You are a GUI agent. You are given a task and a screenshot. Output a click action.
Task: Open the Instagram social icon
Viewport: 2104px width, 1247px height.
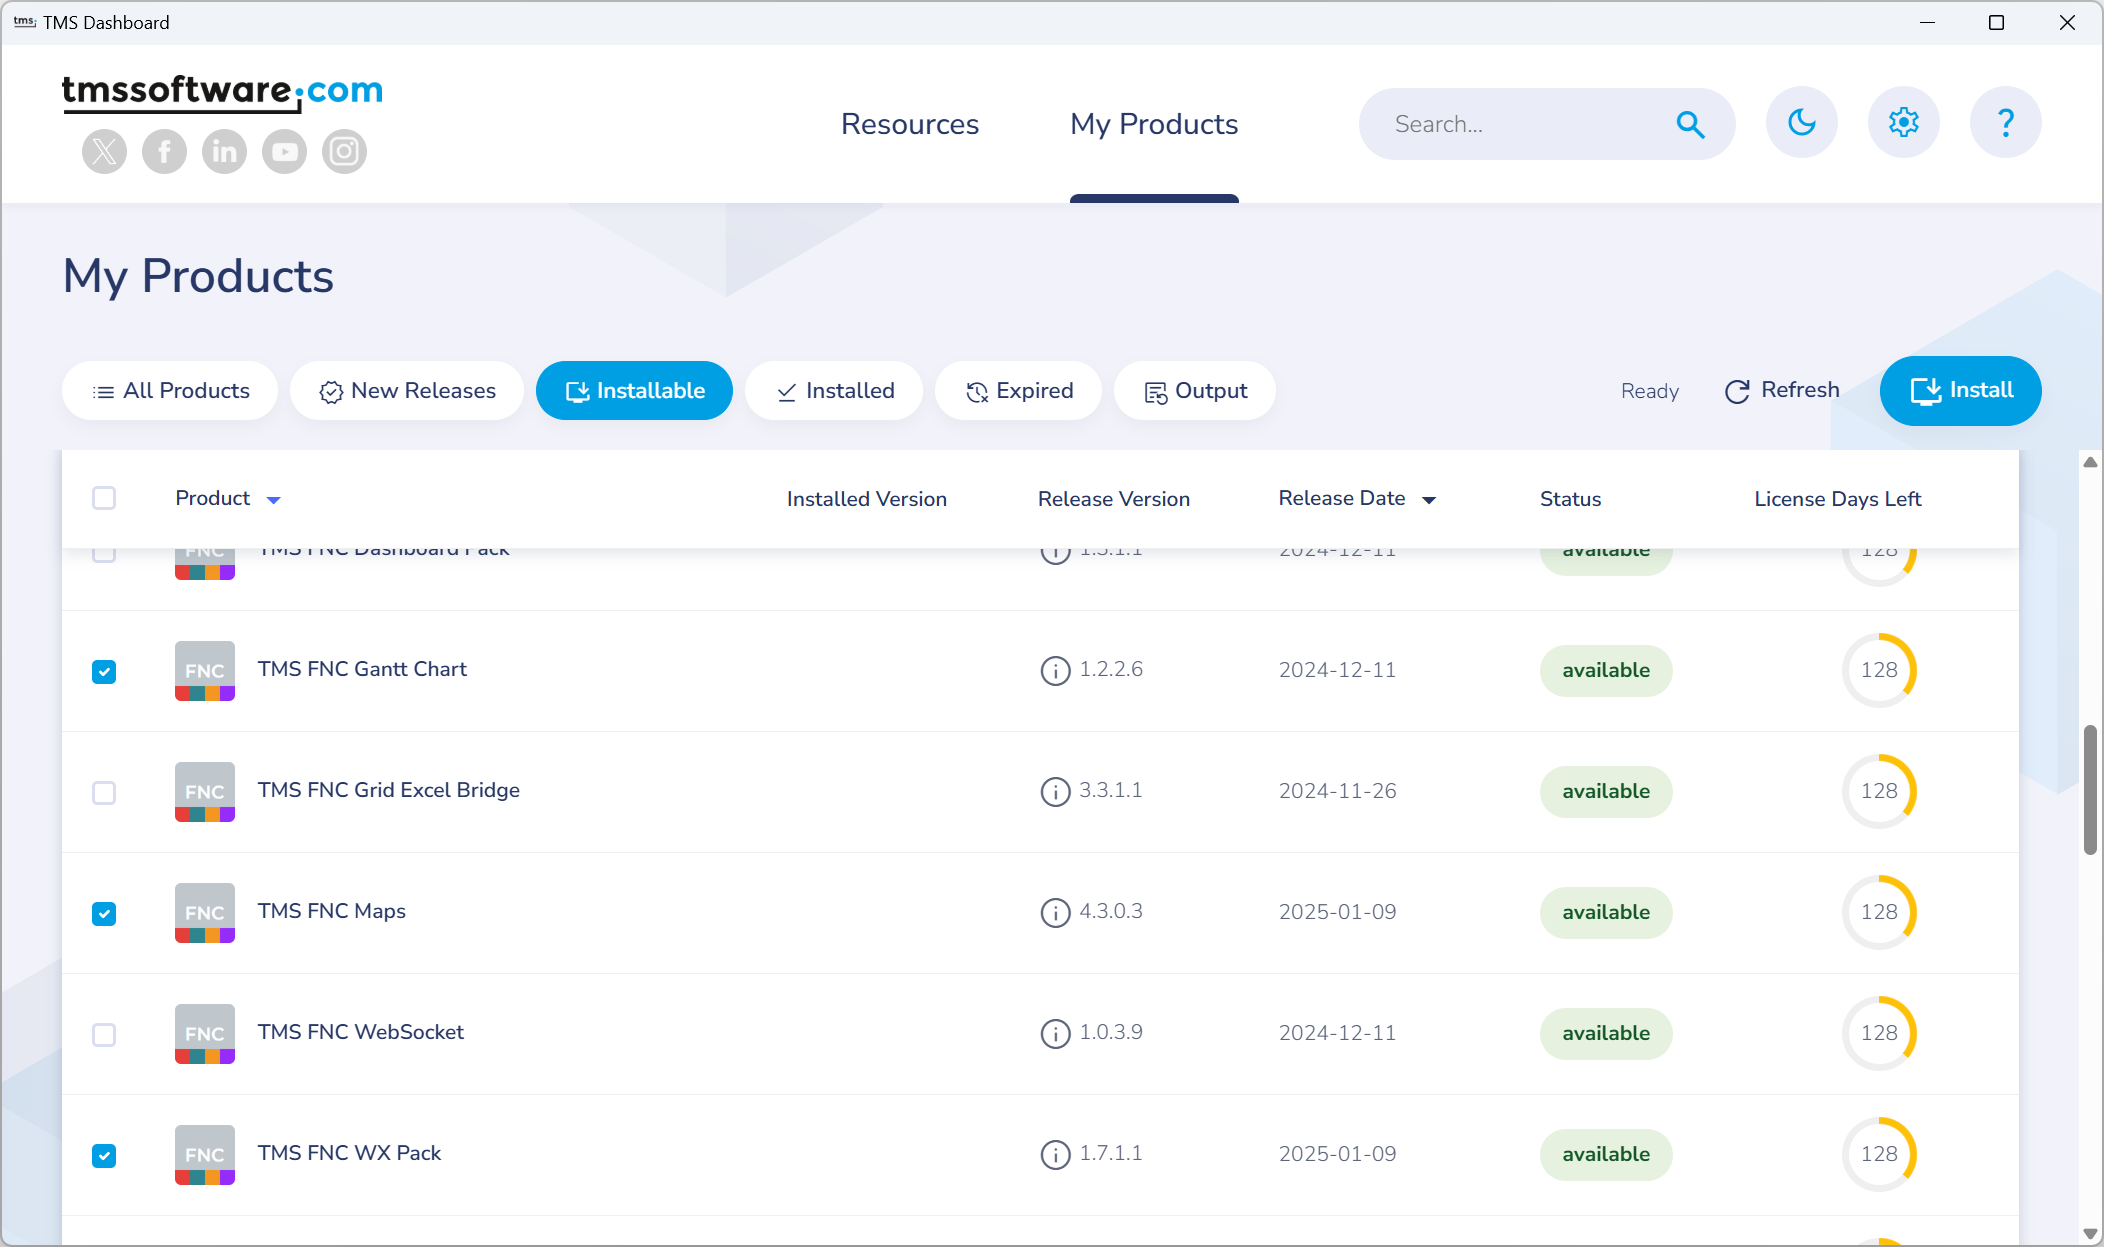pyautogui.click(x=344, y=152)
